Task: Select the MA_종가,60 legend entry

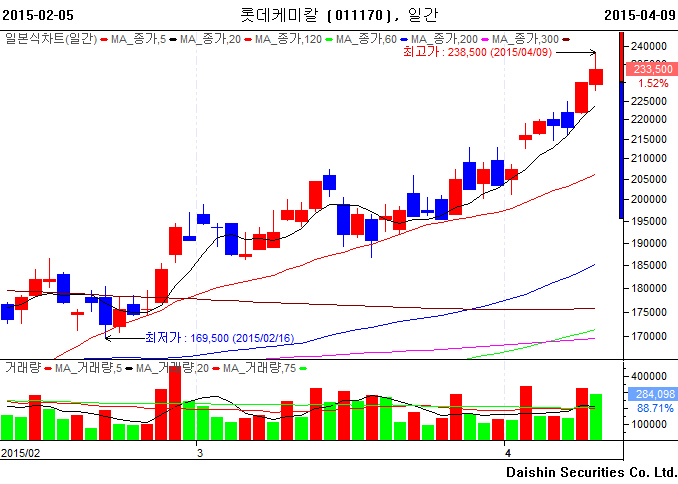Action: coord(366,39)
